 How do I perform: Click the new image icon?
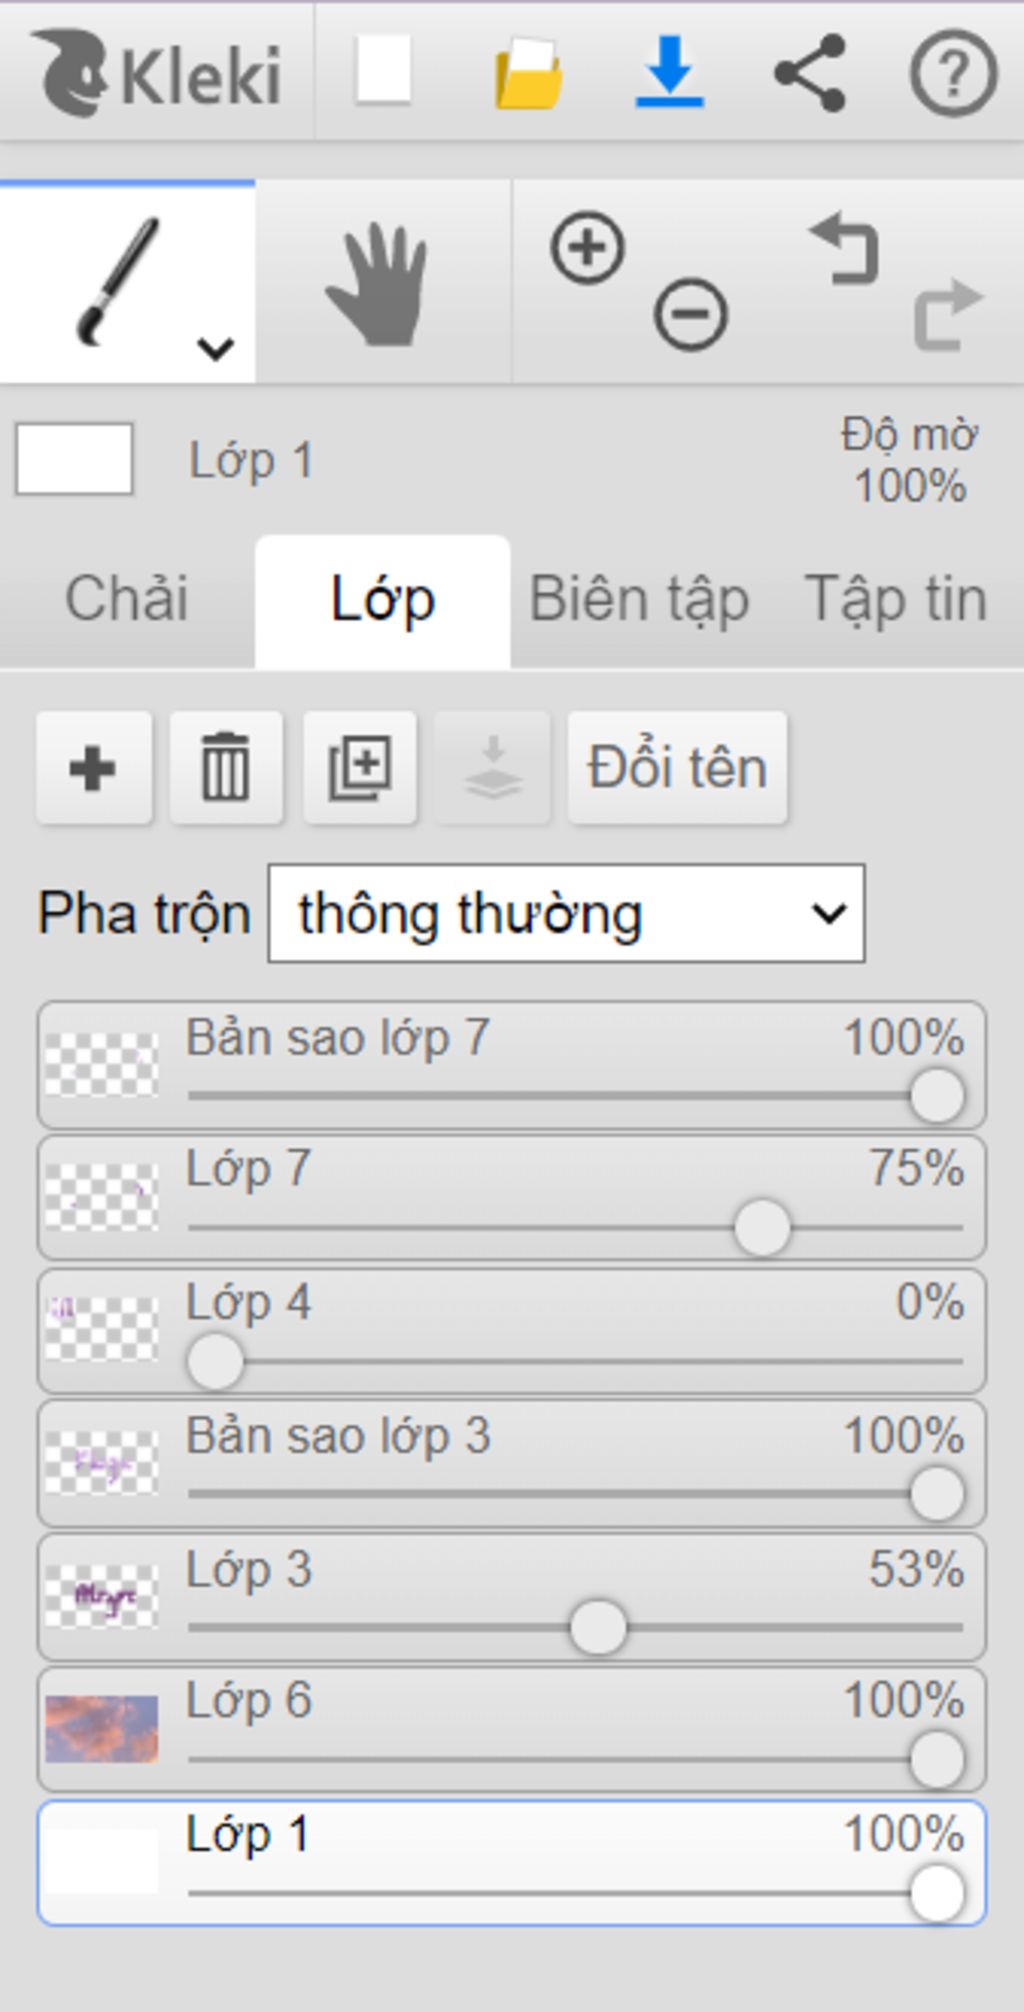coord(384,70)
